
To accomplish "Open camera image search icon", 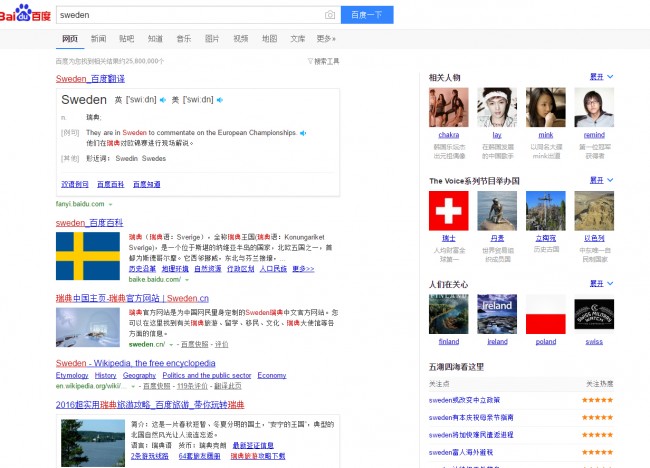I will pos(330,15).
